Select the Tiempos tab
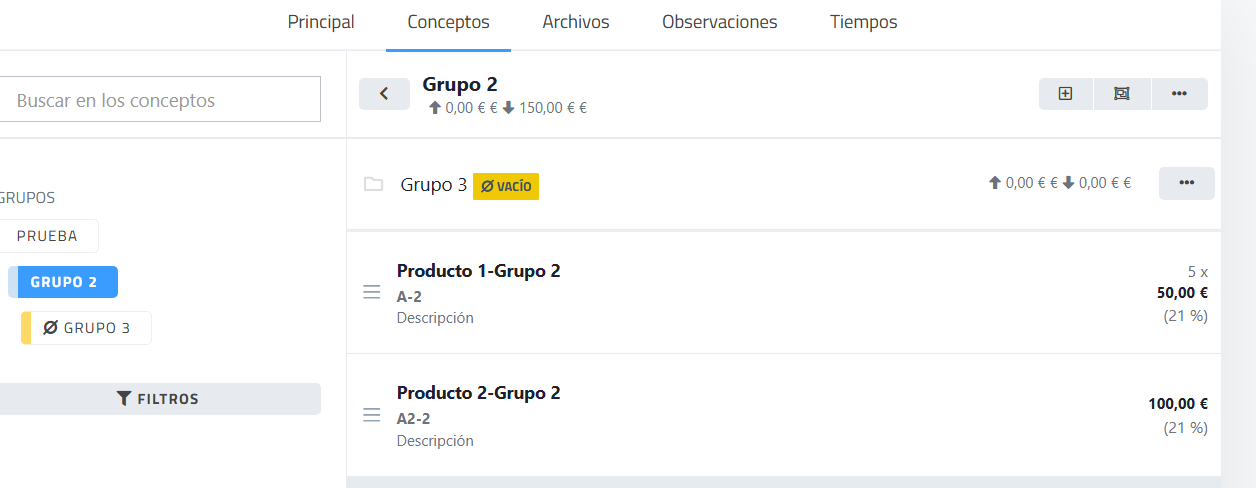 click(863, 22)
